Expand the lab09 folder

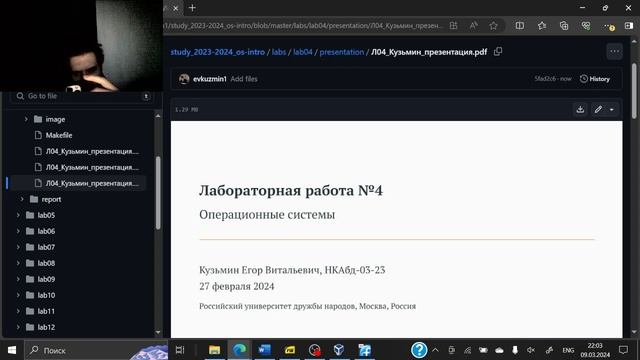point(18,279)
